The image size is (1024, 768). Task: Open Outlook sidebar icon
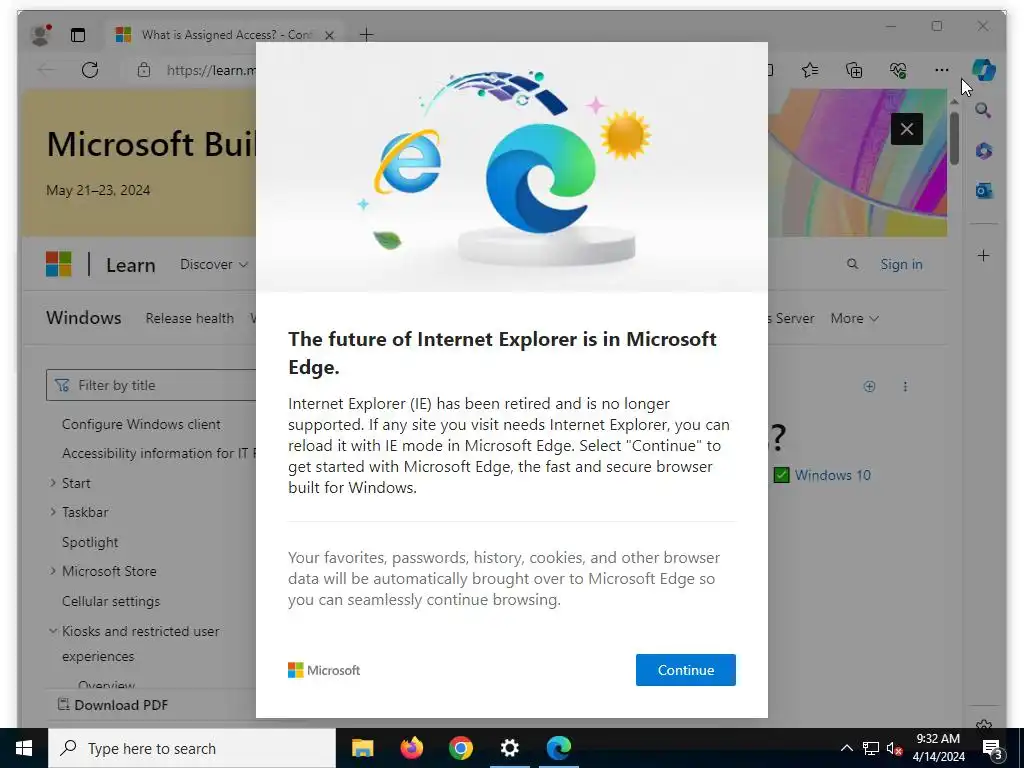point(984,191)
